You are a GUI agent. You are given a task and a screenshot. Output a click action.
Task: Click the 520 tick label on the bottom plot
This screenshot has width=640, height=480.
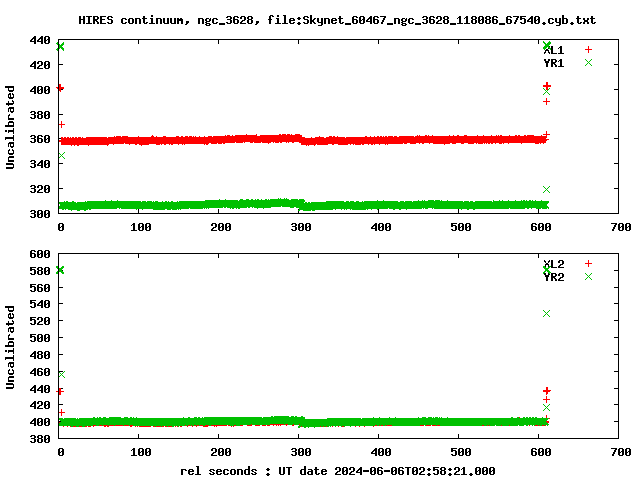(x=40, y=321)
